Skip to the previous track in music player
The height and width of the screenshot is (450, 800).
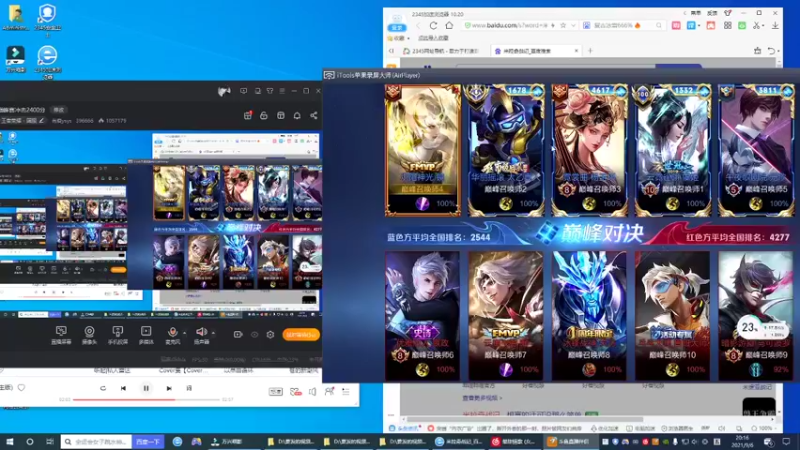tap(123, 388)
